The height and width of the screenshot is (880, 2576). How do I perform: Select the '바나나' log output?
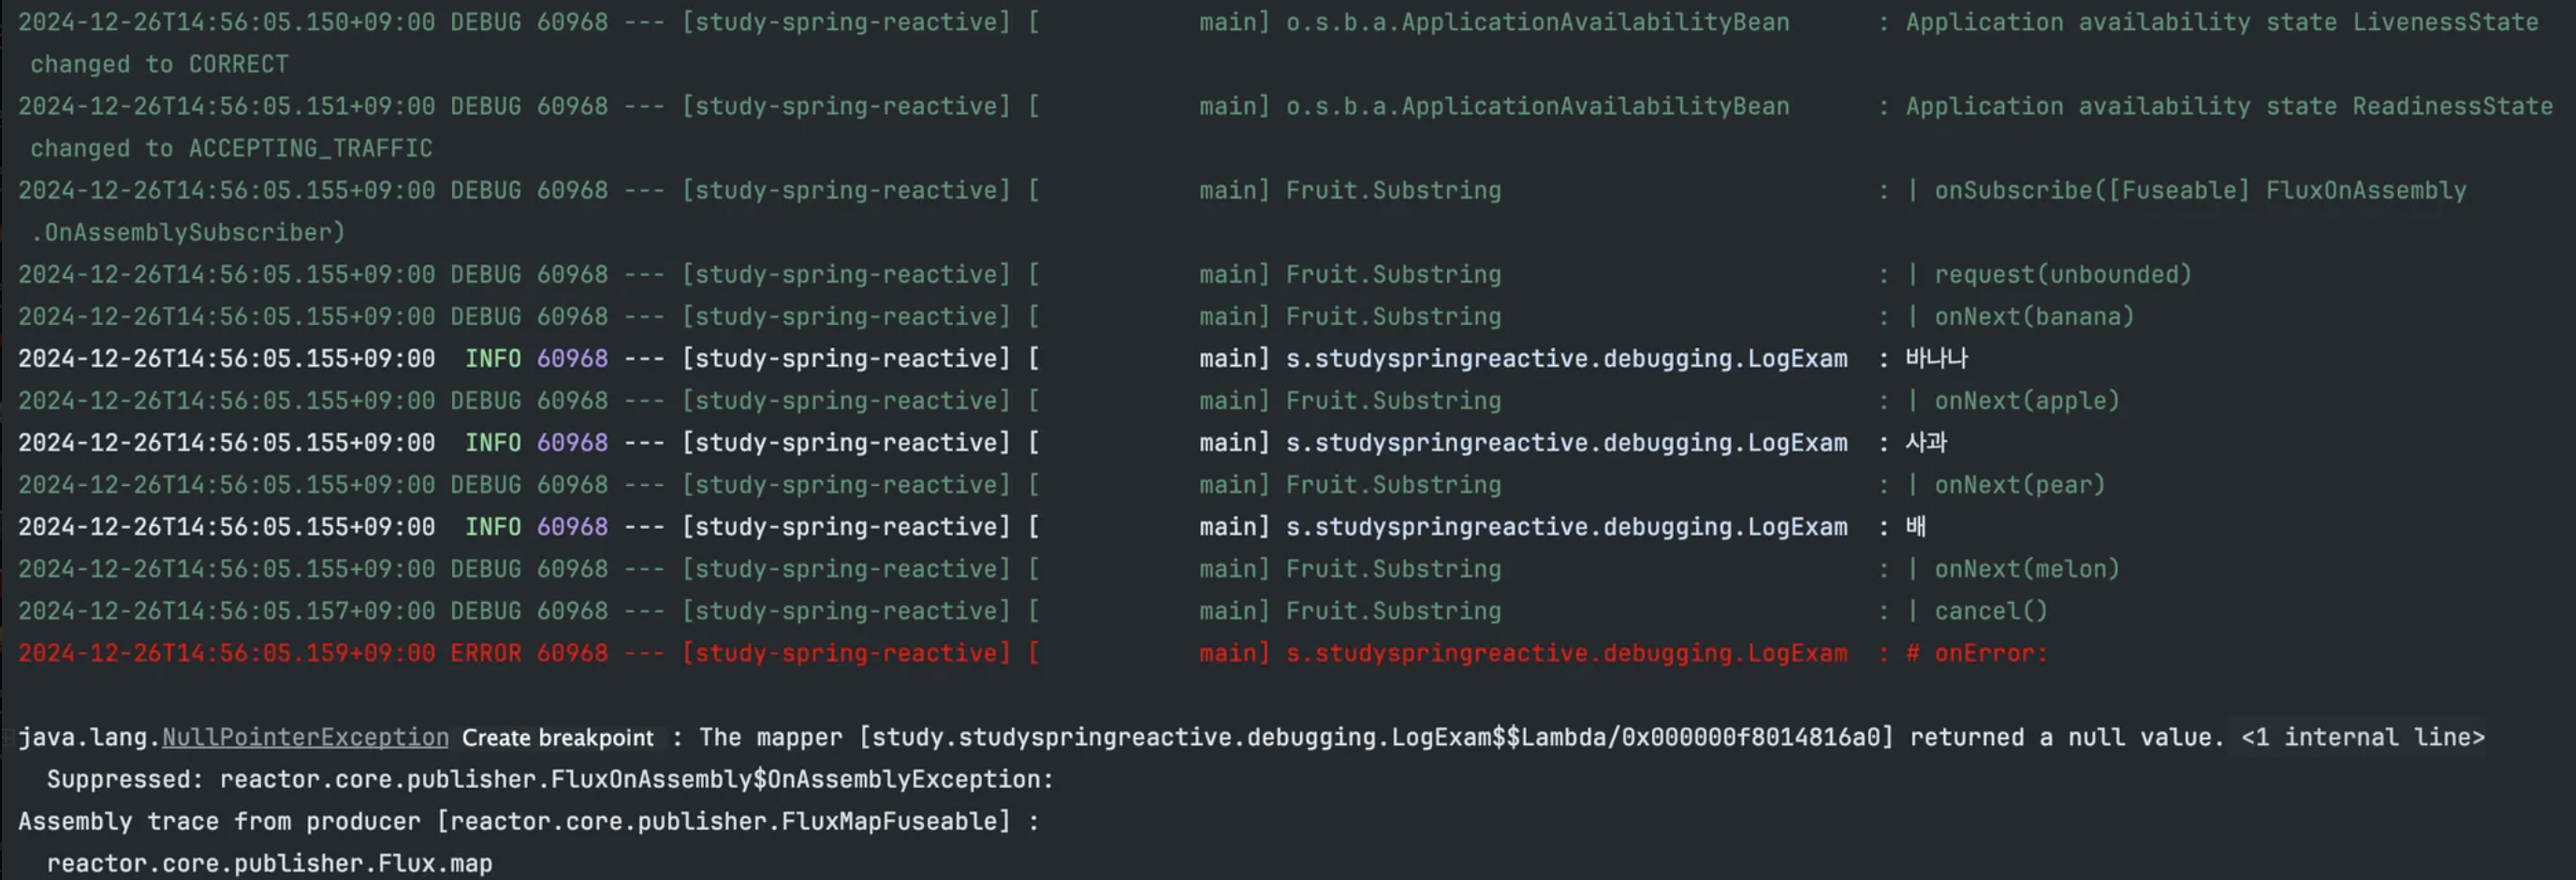coord(1936,358)
